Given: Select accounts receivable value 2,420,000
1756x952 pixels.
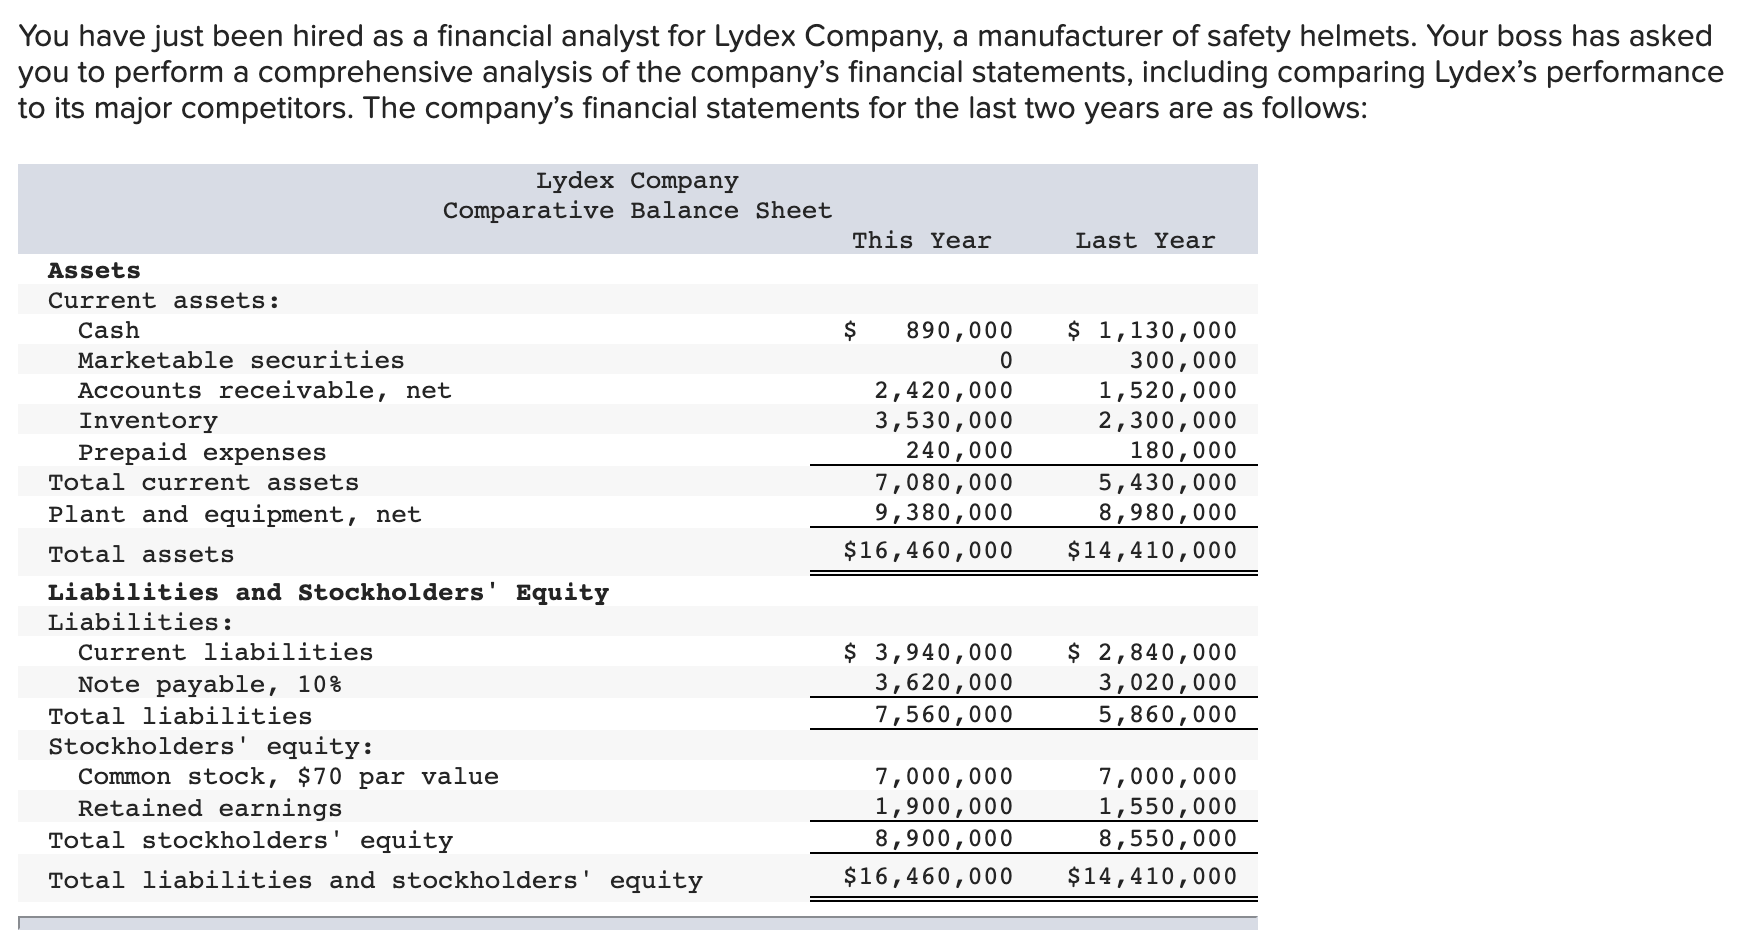Looking at the screenshot, I should 944,391.
